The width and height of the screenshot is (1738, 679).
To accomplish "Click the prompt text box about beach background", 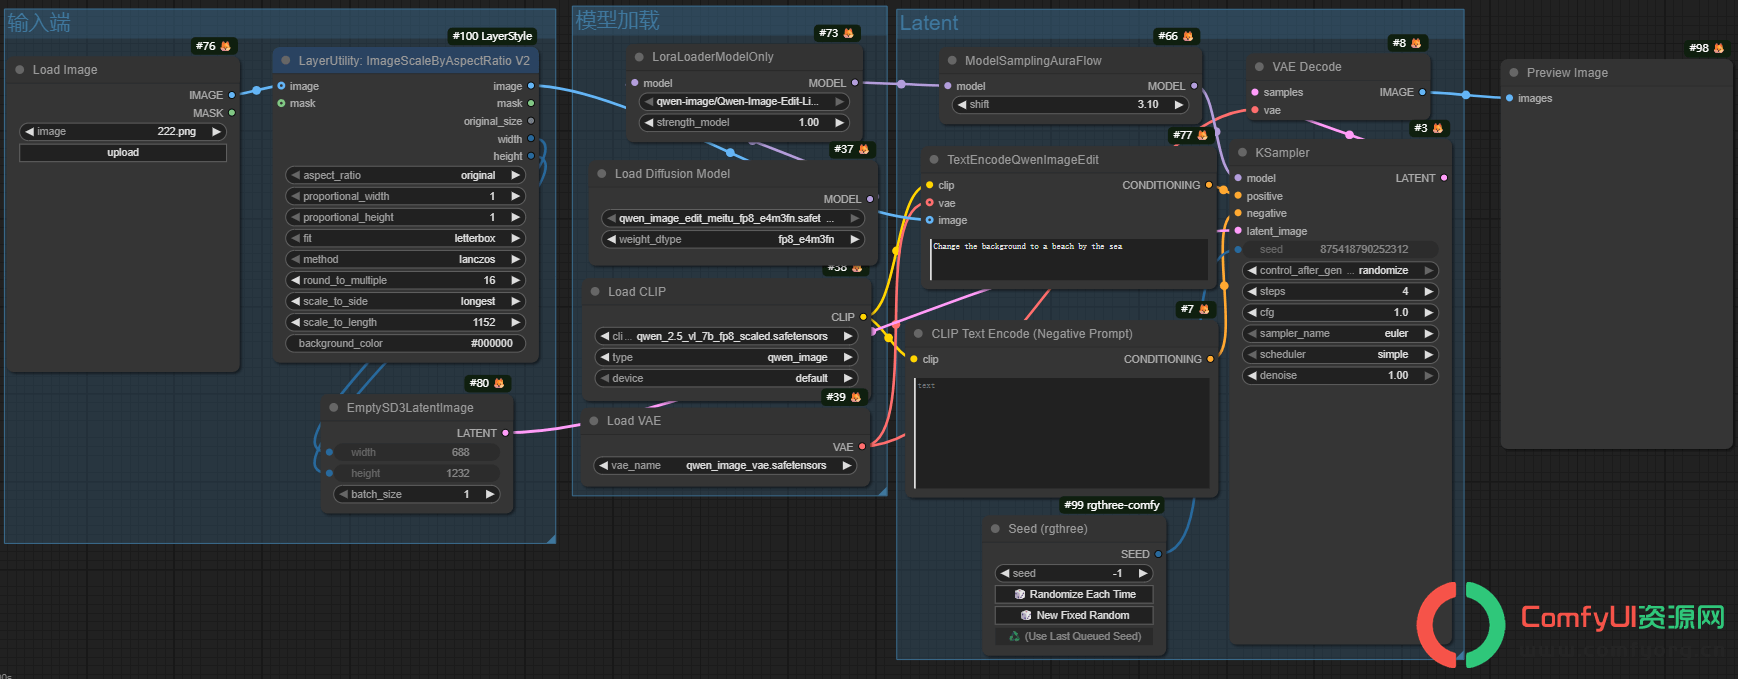I will (1069, 260).
